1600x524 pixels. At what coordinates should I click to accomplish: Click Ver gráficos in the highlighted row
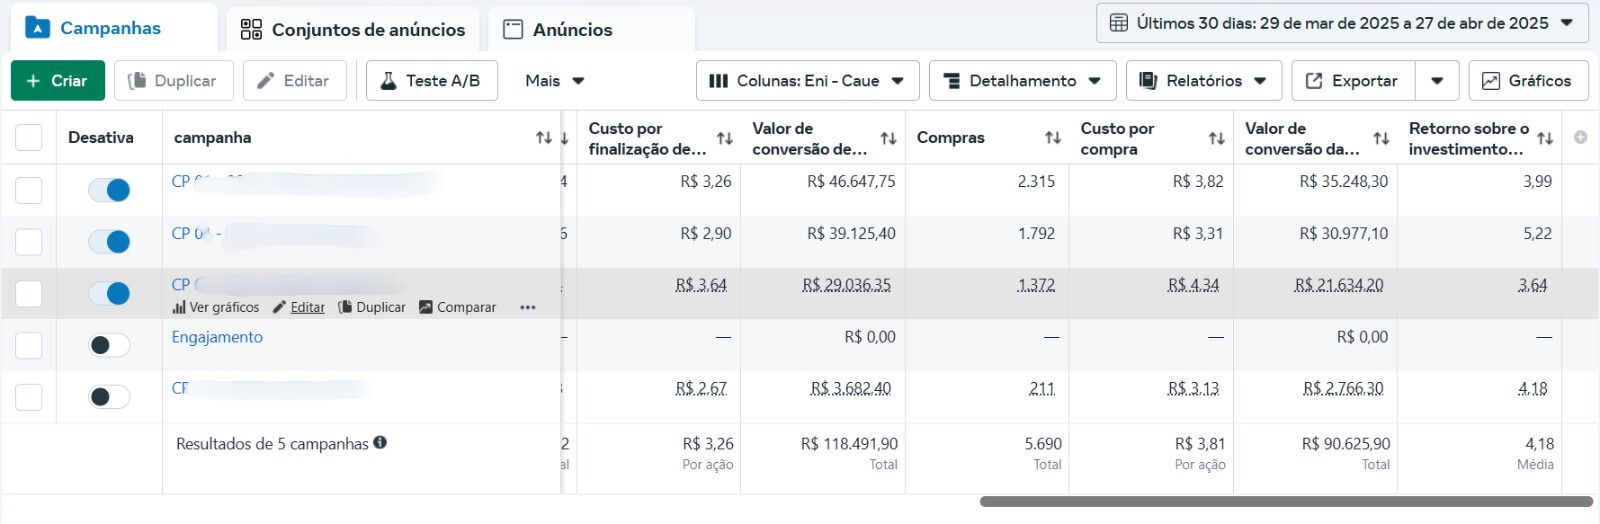click(x=216, y=307)
